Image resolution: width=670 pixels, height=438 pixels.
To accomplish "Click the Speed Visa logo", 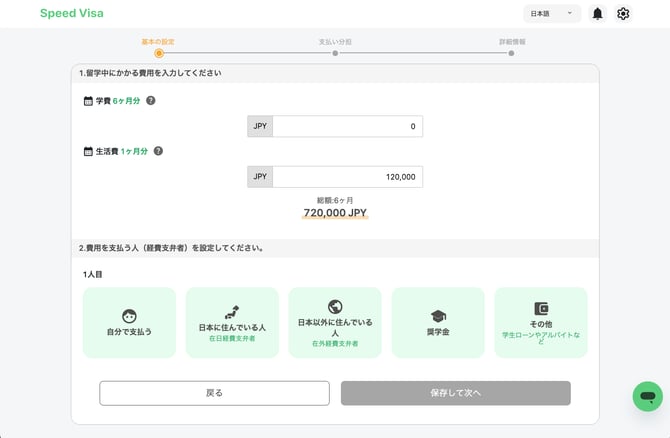I will pos(72,13).
